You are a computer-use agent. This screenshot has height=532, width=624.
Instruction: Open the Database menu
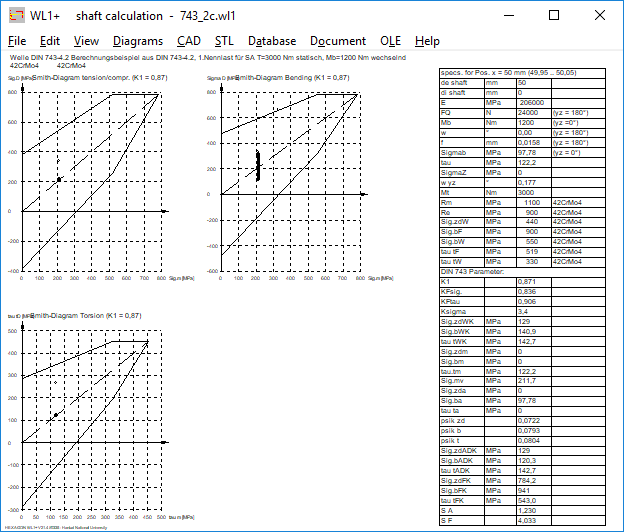[272, 41]
